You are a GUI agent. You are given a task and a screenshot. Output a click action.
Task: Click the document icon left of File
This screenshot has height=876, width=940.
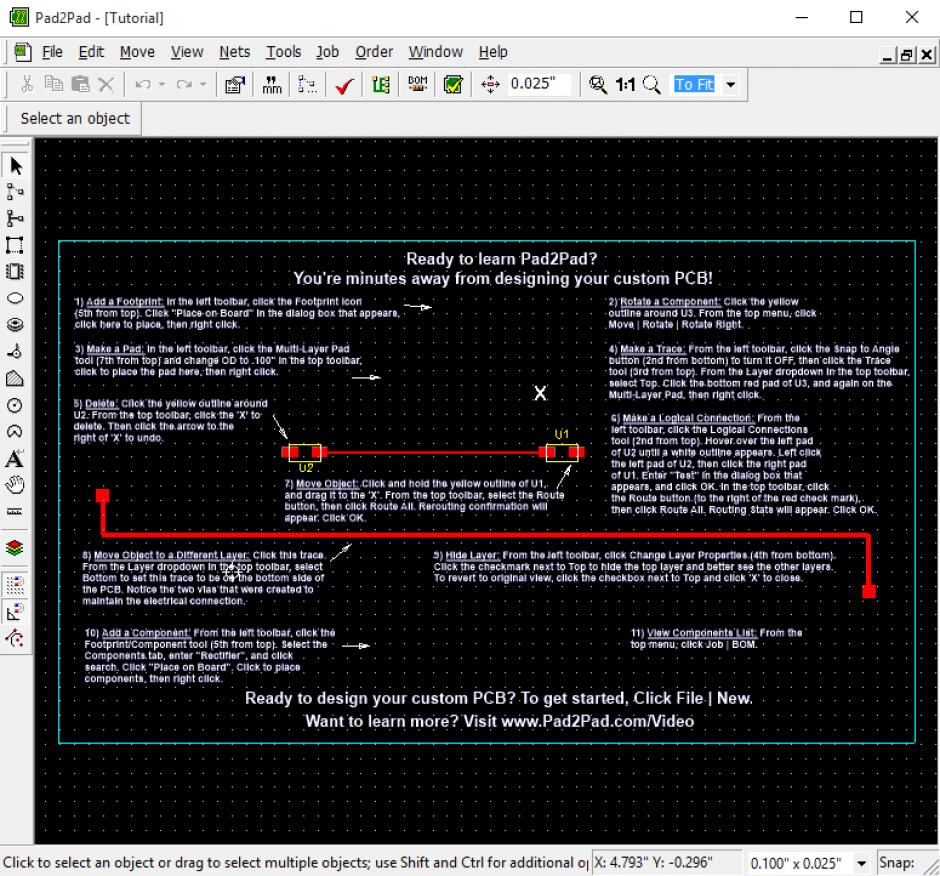point(23,52)
